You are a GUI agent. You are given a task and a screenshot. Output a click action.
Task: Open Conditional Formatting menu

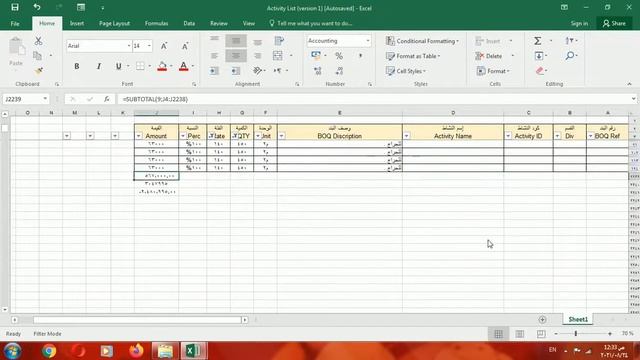point(422,41)
